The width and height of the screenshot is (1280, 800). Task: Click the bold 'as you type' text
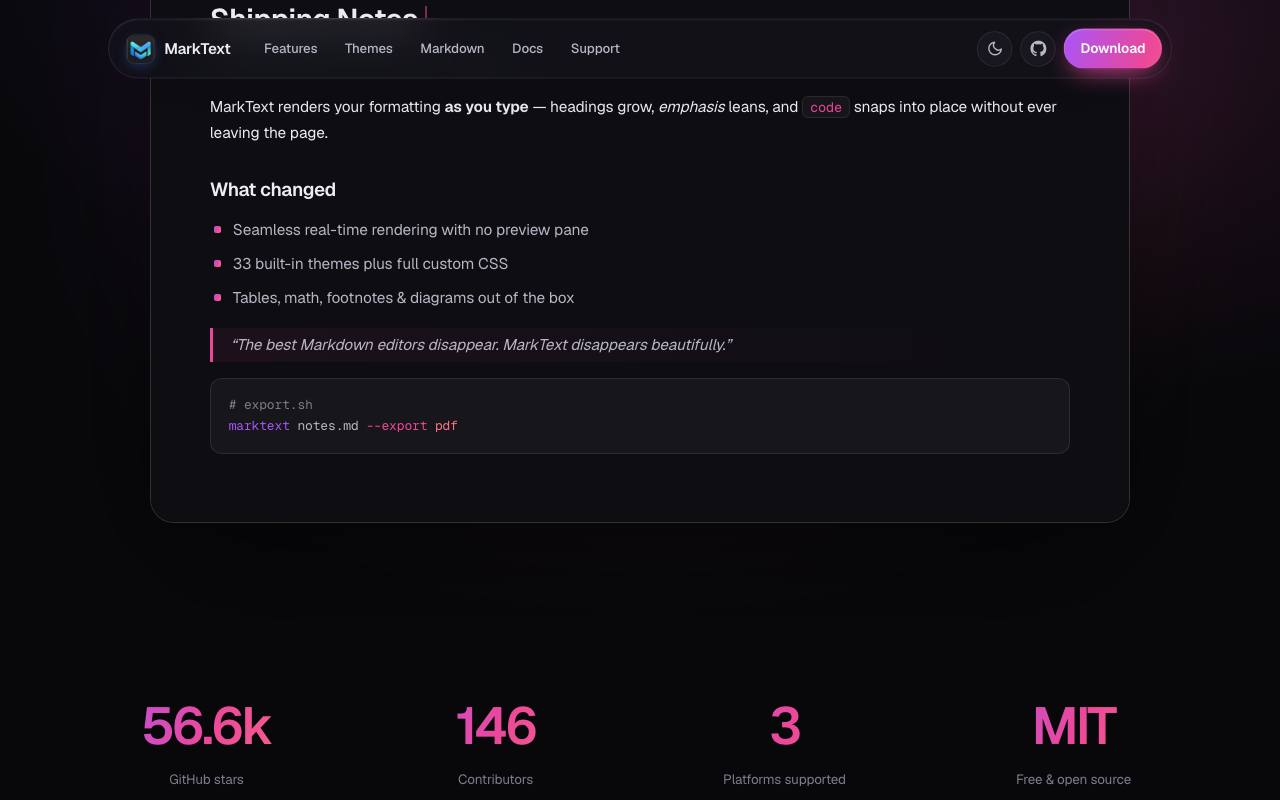coord(486,107)
